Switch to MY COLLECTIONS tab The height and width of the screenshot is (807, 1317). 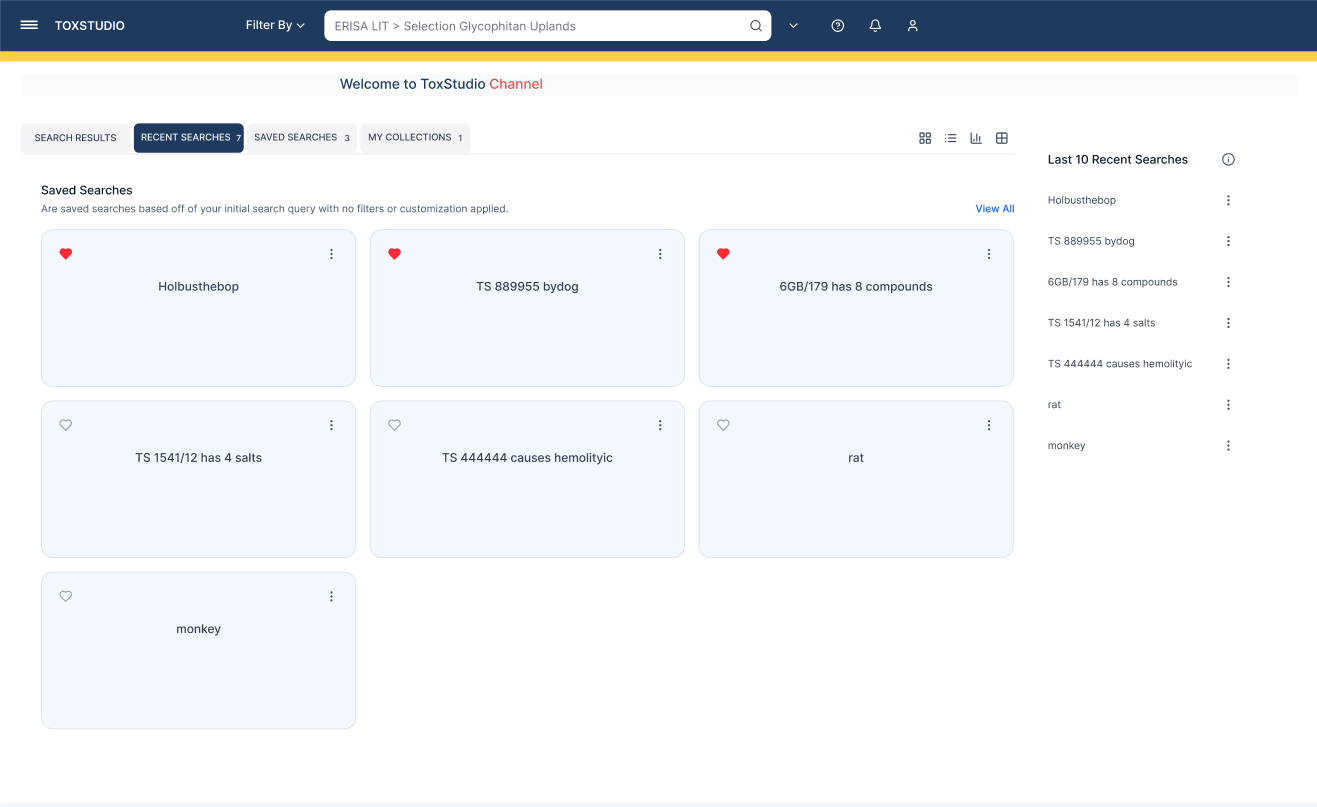(415, 138)
